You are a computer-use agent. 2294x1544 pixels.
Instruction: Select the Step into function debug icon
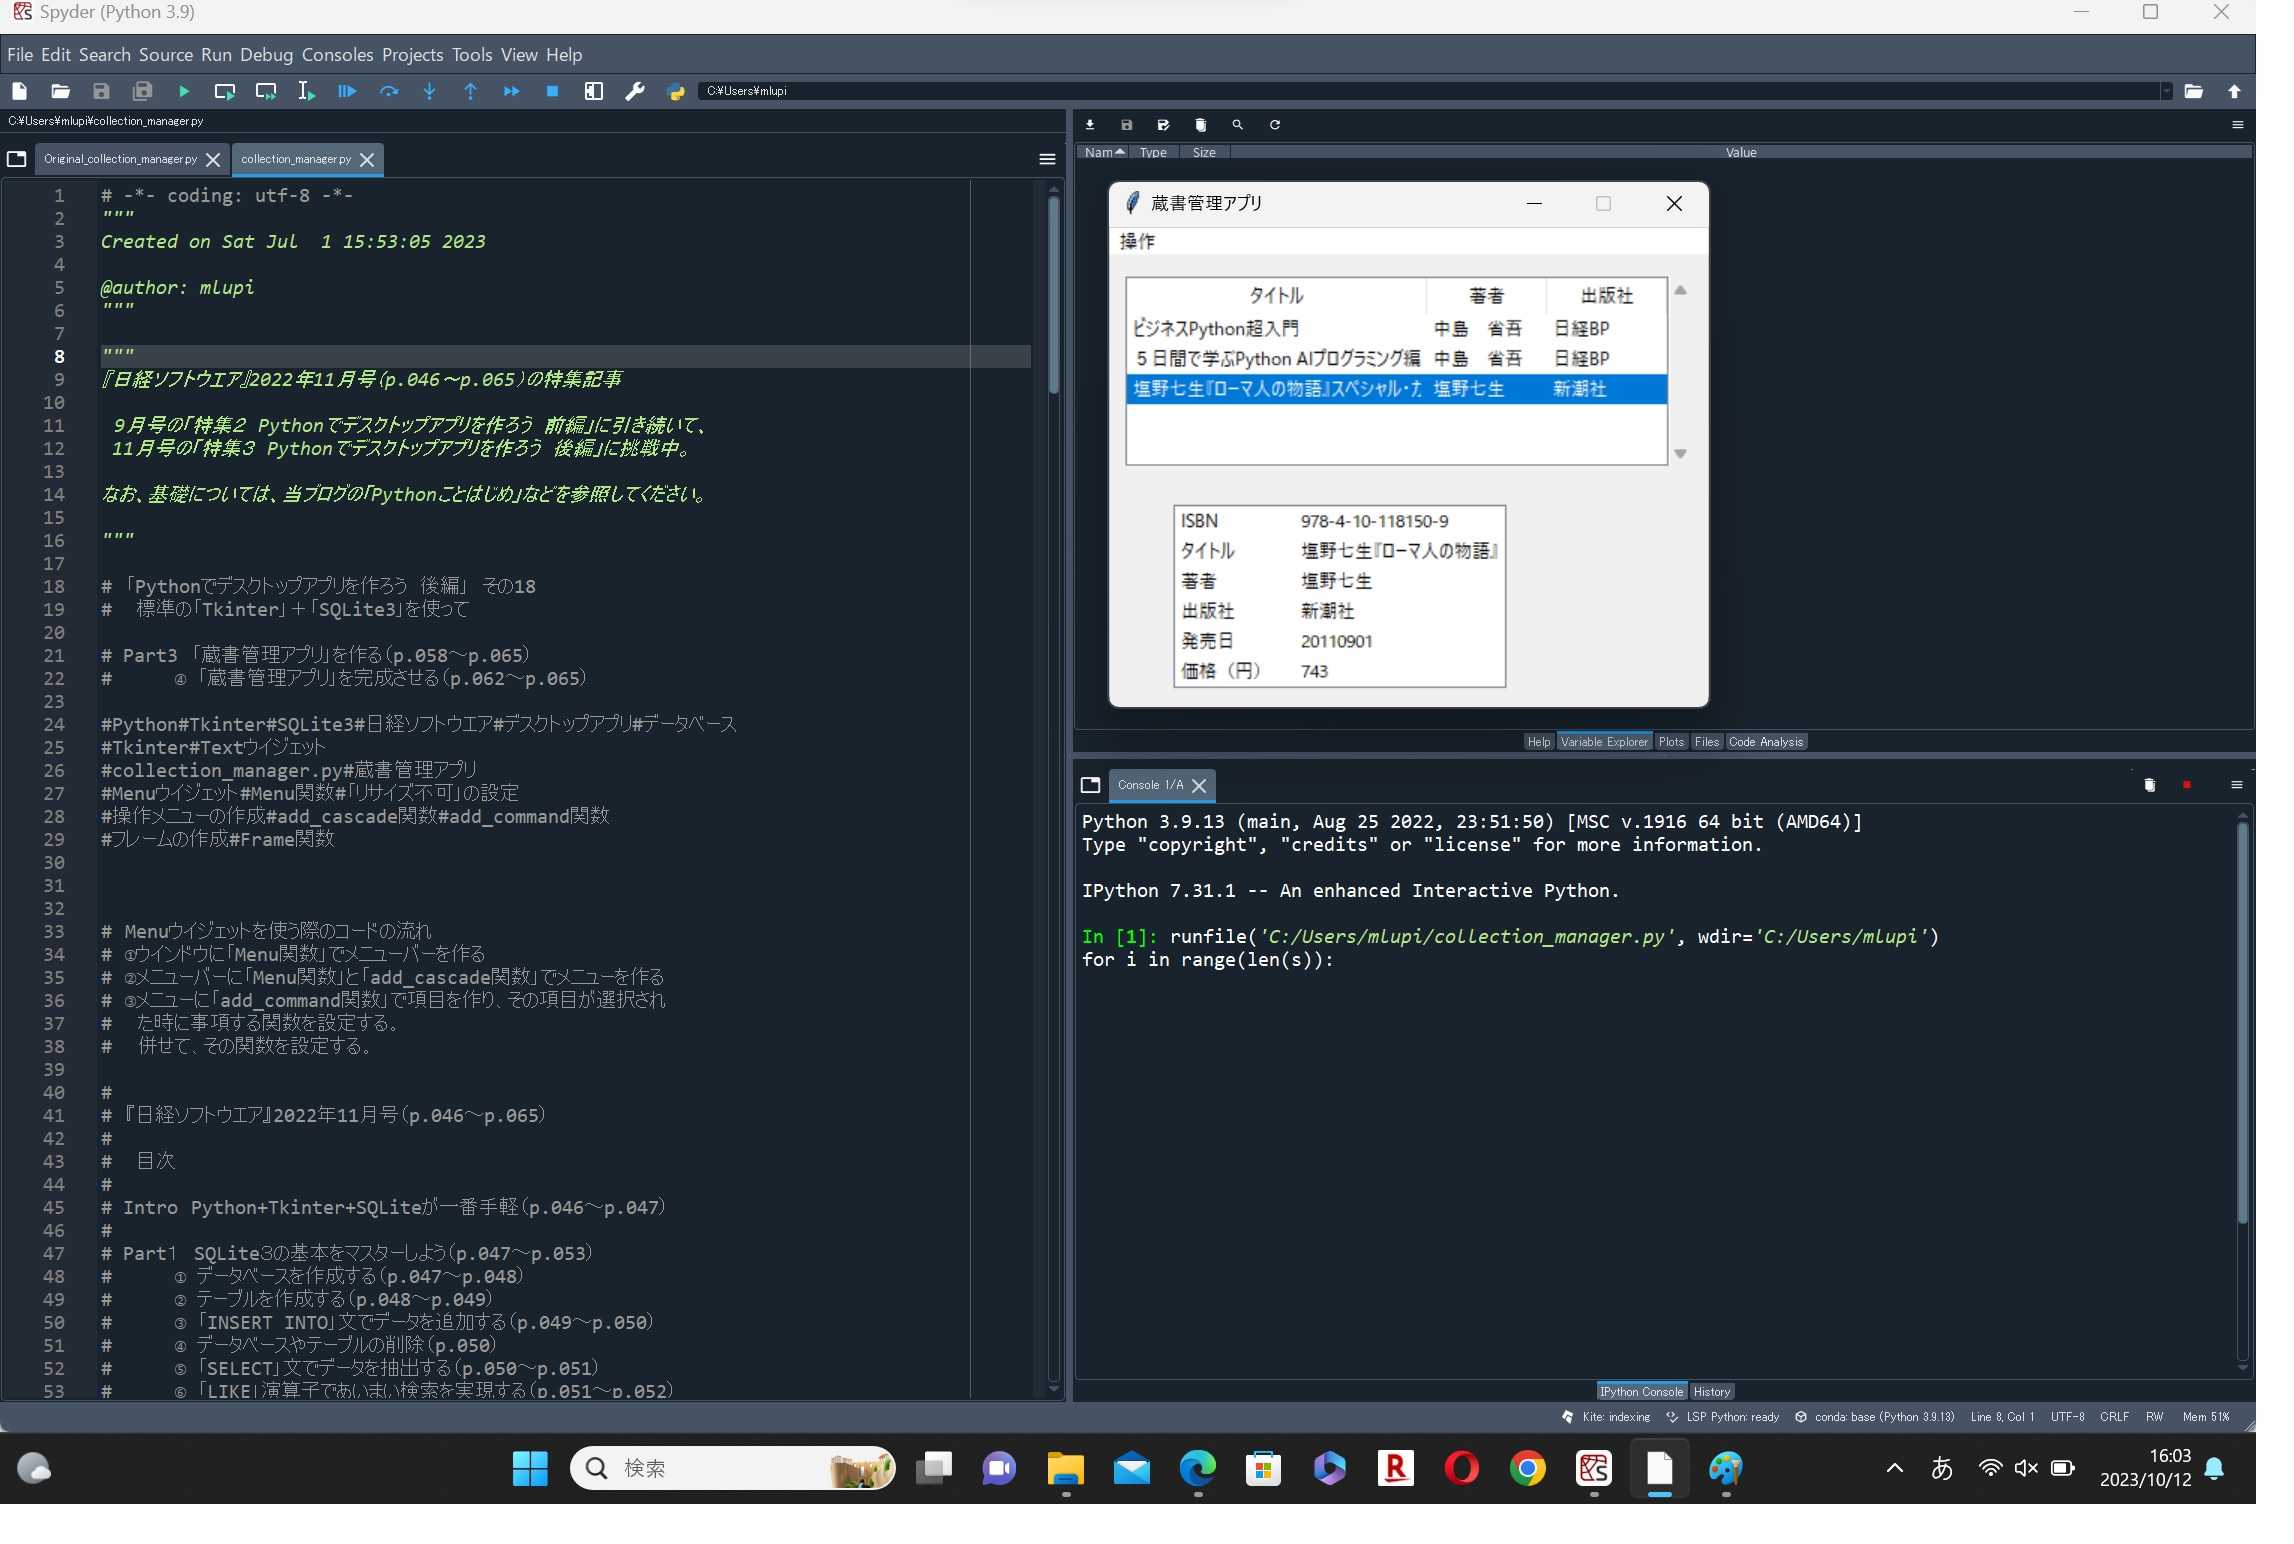(x=429, y=91)
